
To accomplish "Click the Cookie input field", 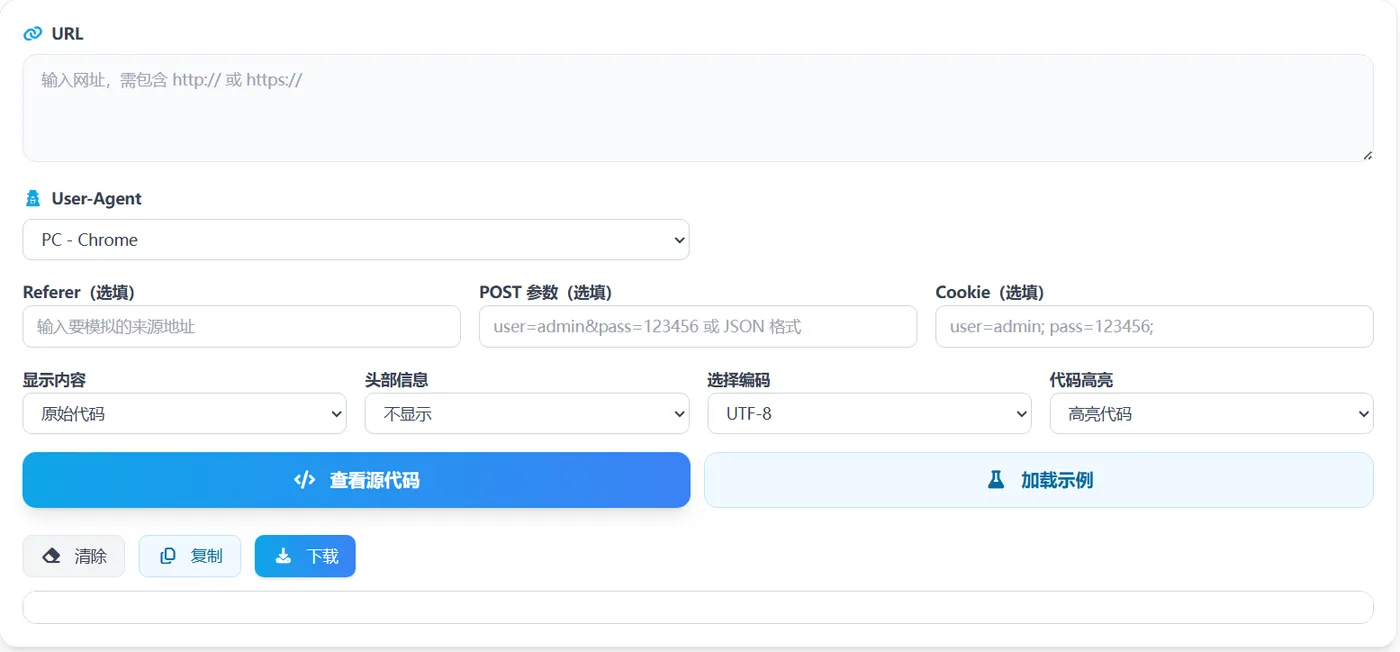I will (x=1155, y=326).
